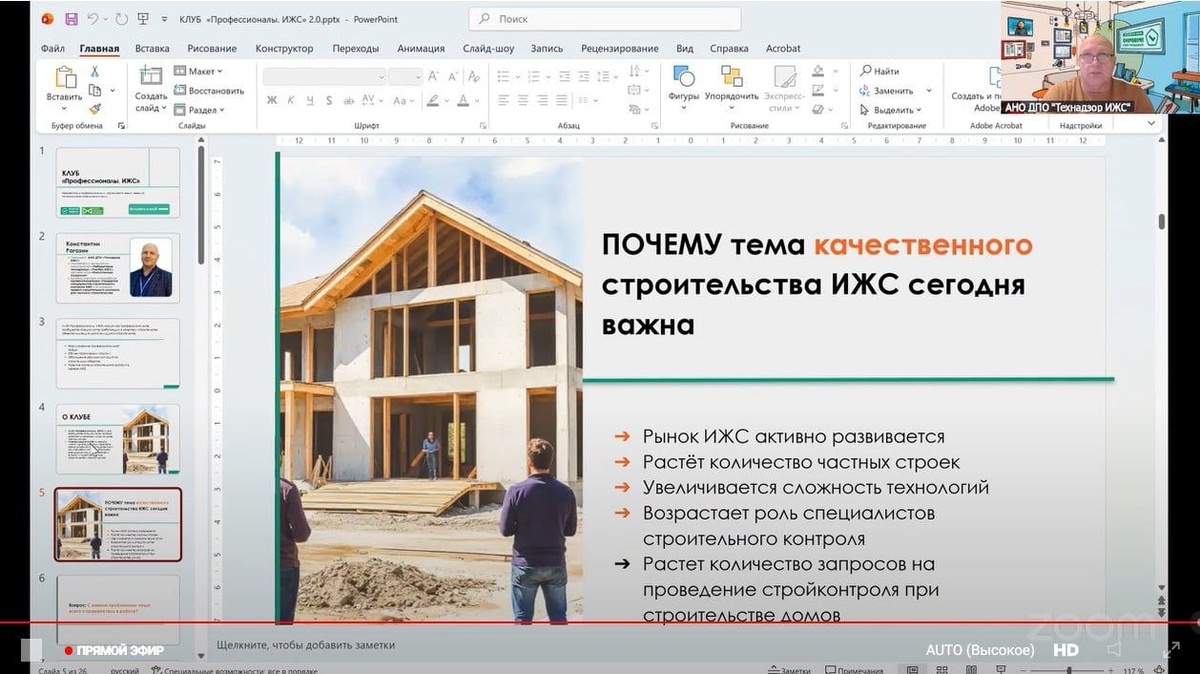
Task: Expand the Раздел section dropdown
Action: pyautogui.click(x=201, y=110)
